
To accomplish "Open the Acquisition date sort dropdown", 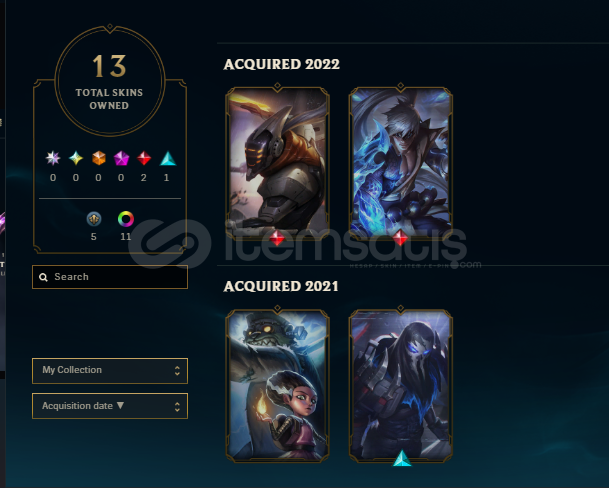I will (110, 406).
